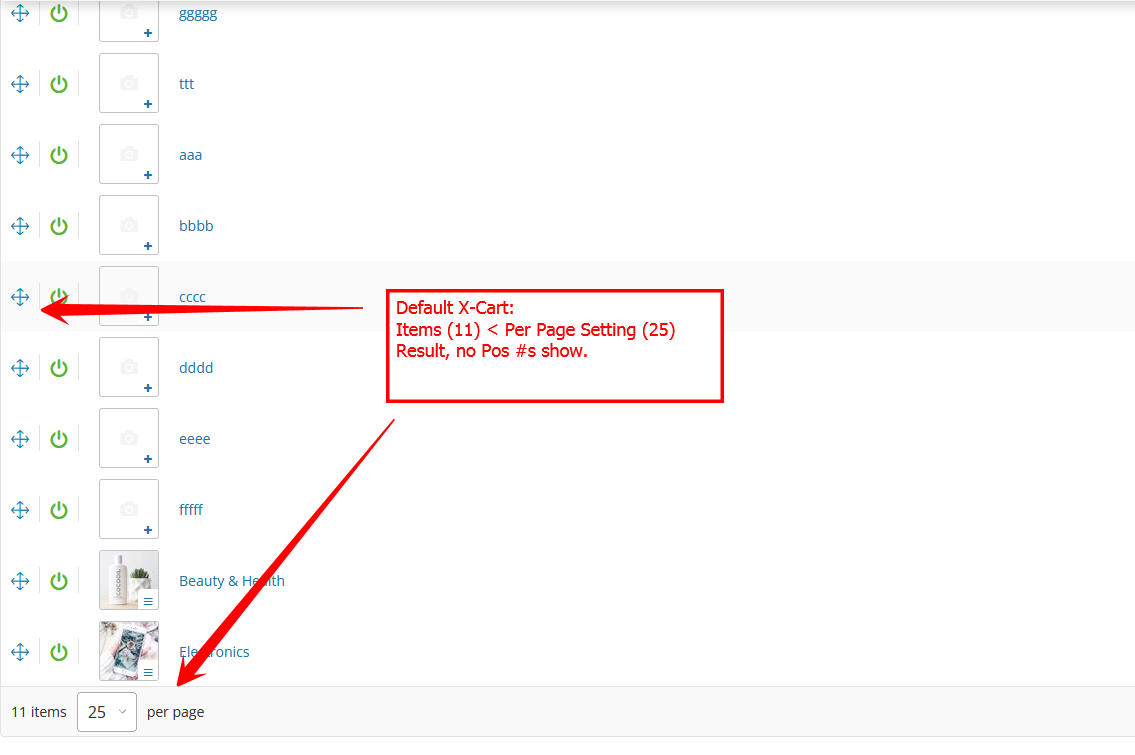Open the 25 per page dropdown
Screen dimensions: 1135x755
pyautogui.click(x=107, y=712)
